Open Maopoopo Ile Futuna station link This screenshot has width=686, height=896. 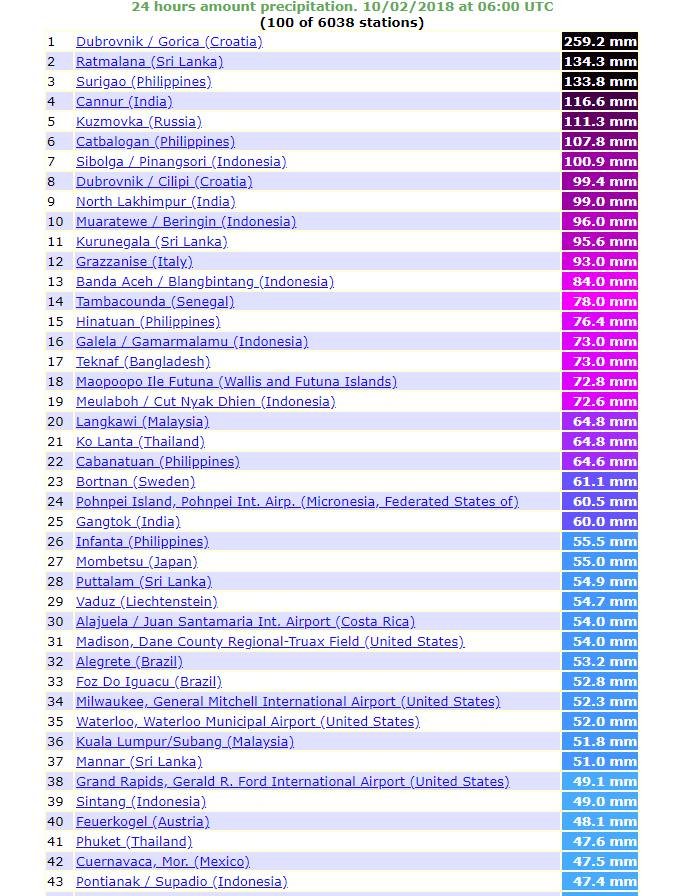tap(236, 382)
